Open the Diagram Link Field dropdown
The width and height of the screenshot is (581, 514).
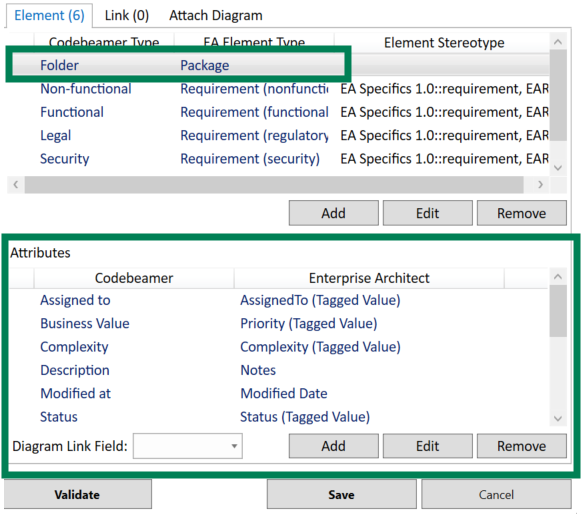pos(187,446)
